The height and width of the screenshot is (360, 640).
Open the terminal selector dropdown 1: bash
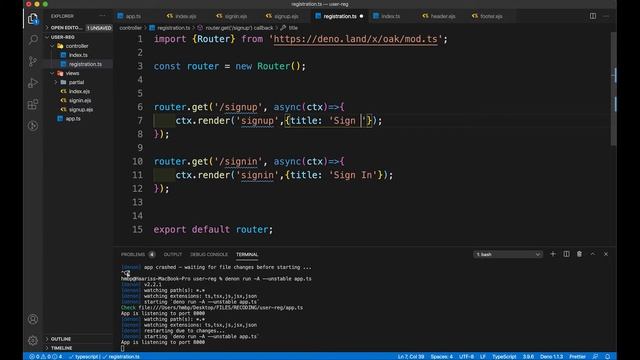click(x=508, y=254)
